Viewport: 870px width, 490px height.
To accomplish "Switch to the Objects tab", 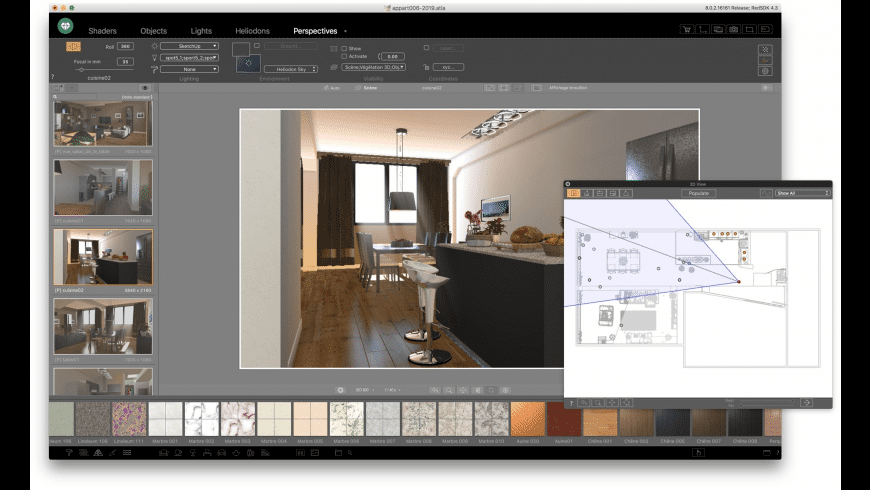I will (x=153, y=31).
